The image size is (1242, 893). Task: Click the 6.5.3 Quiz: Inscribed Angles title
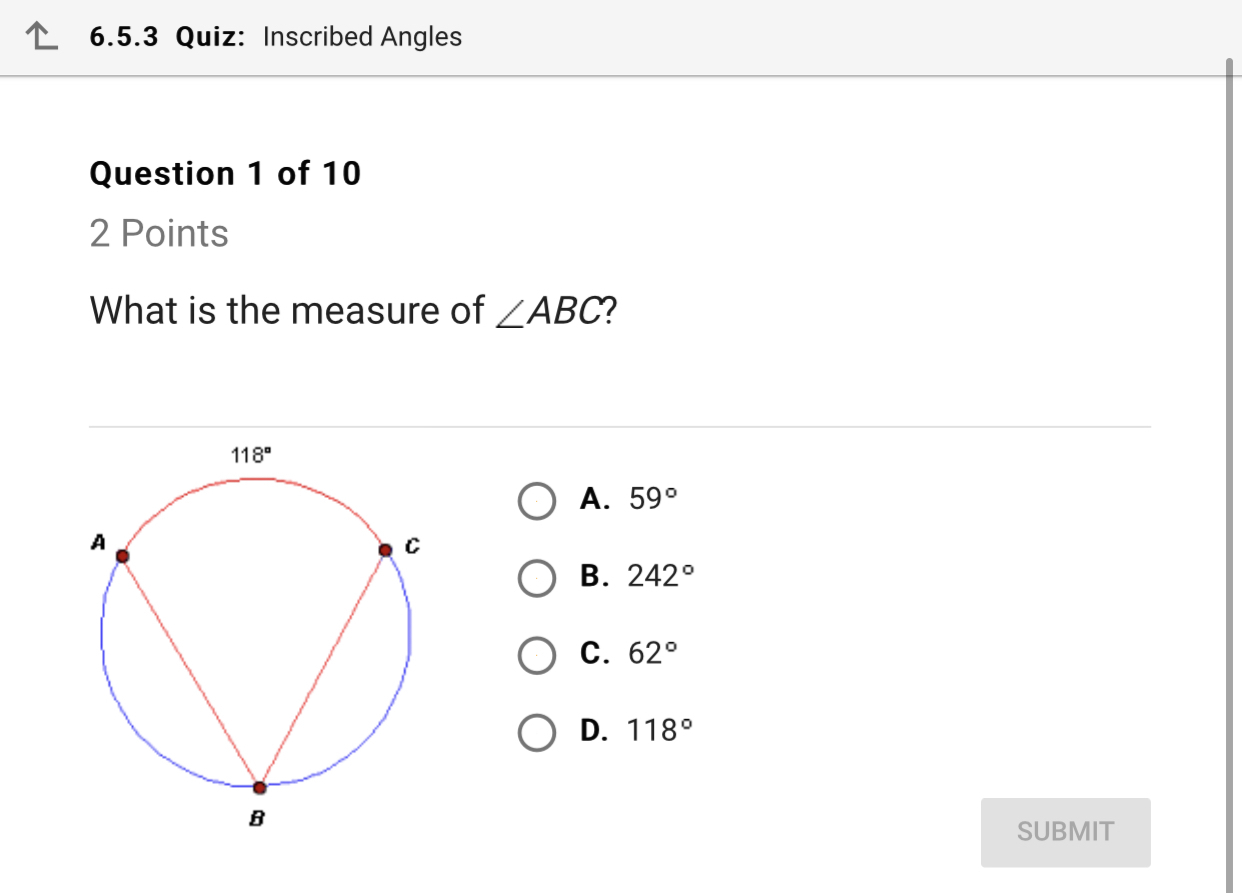click(276, 36)
